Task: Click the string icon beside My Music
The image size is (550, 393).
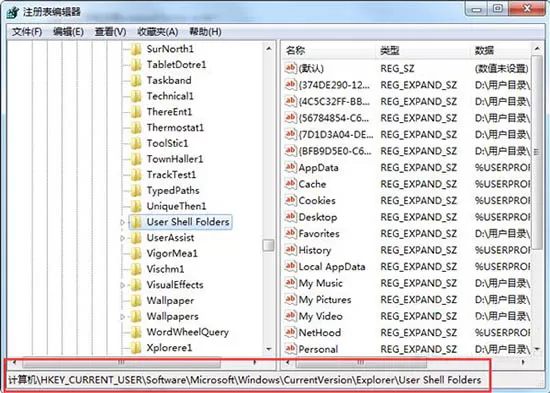Action: (x=290, y=282)
